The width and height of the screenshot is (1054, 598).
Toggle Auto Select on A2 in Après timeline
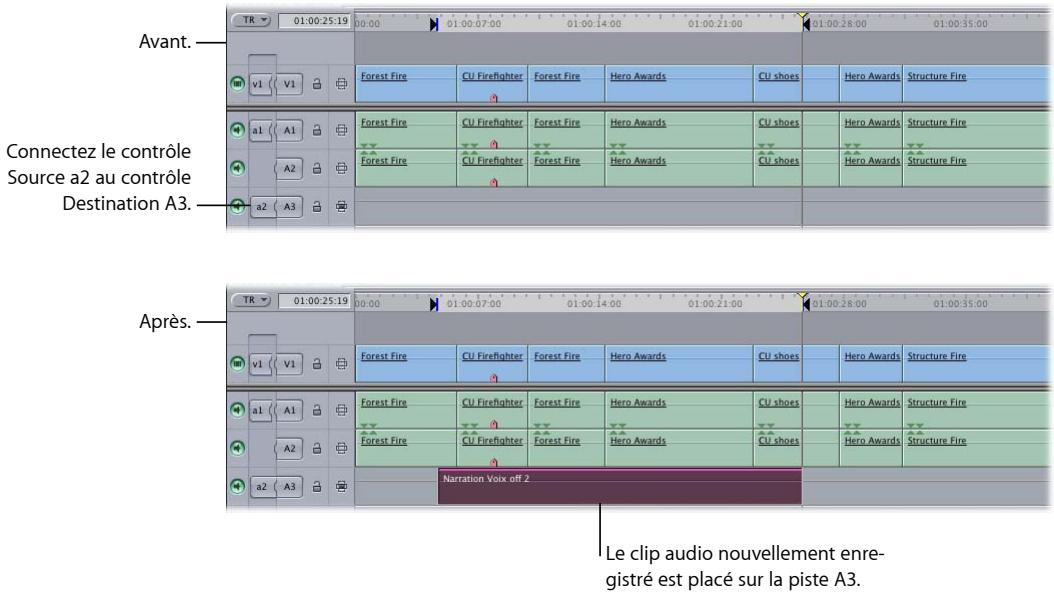(x=341, y=448)
